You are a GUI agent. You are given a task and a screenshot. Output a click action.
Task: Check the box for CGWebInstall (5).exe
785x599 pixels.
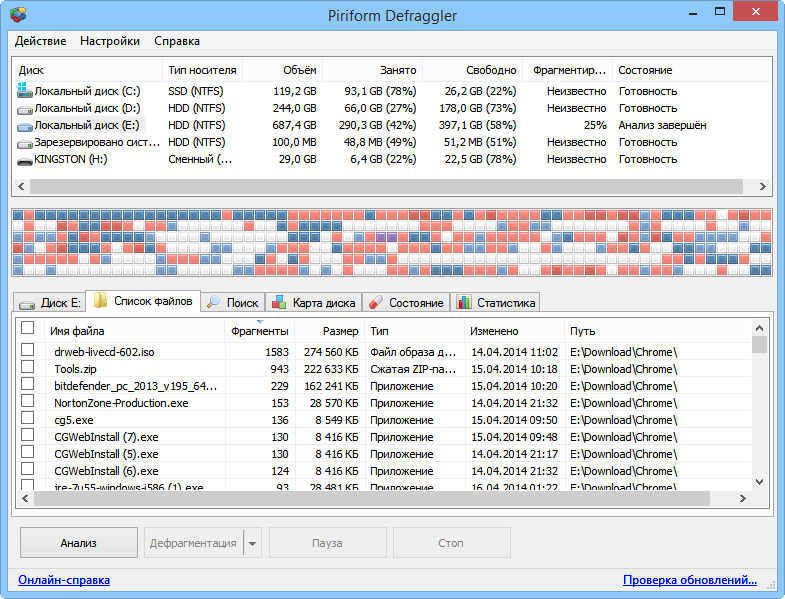point(28,452)
